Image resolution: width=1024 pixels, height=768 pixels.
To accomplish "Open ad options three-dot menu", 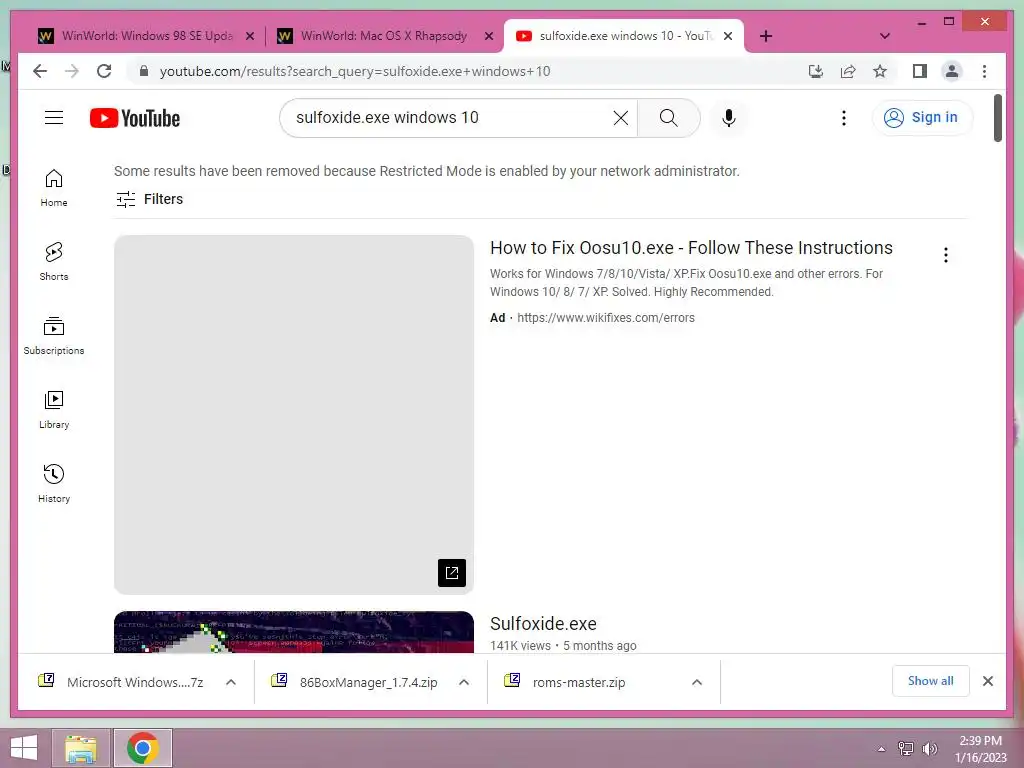I will pyautogui.click(x=946, y=255).
